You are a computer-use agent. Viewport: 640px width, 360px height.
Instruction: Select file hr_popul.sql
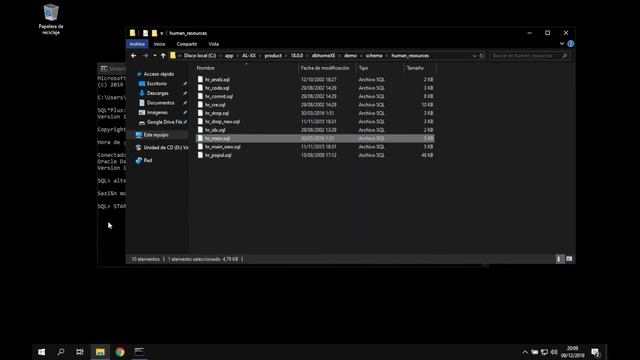click(x=218, y=155)
